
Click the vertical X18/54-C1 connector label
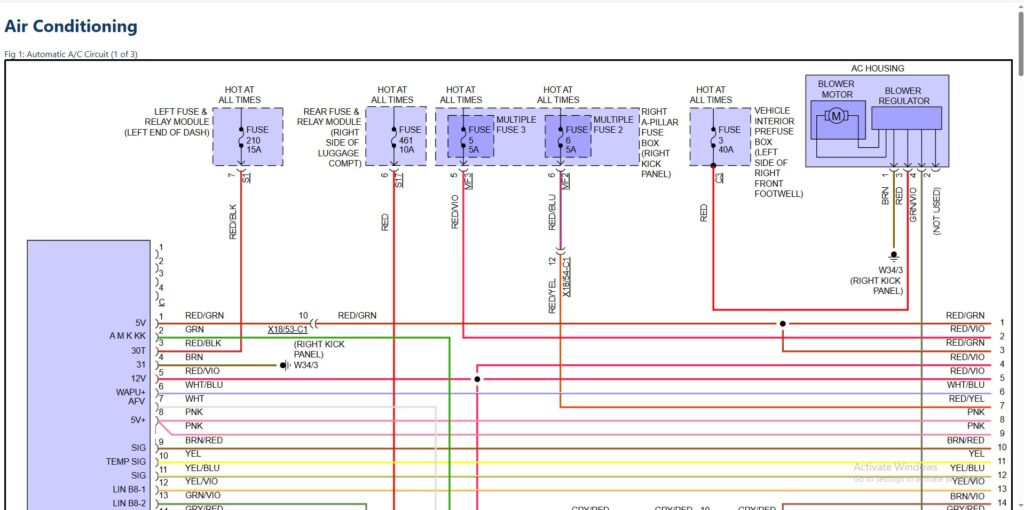(567, 277)
